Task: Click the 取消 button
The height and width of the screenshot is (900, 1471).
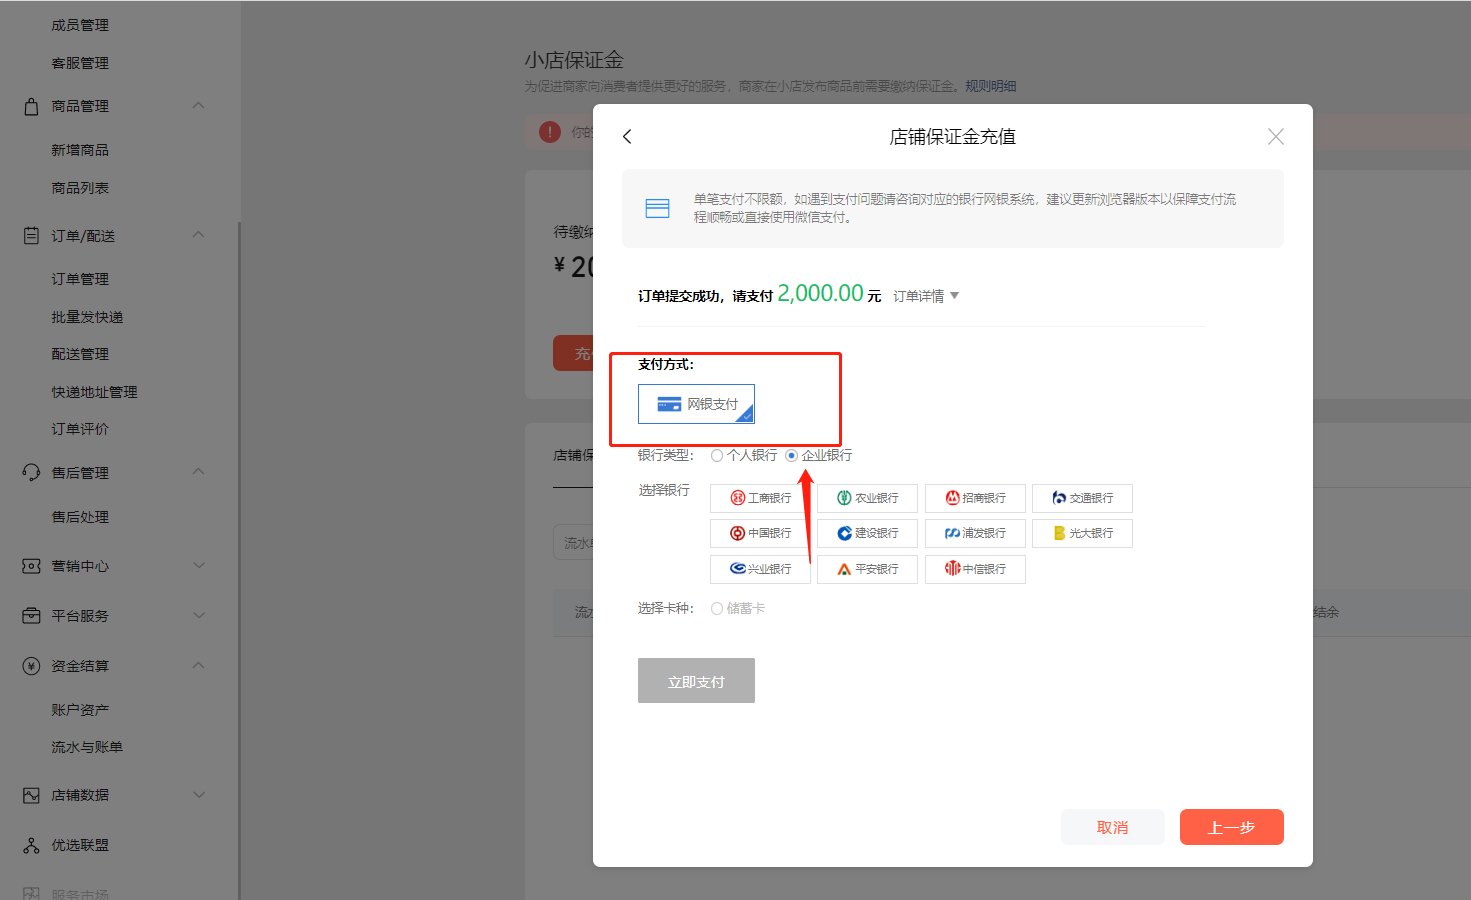Action: point(1112,827)
